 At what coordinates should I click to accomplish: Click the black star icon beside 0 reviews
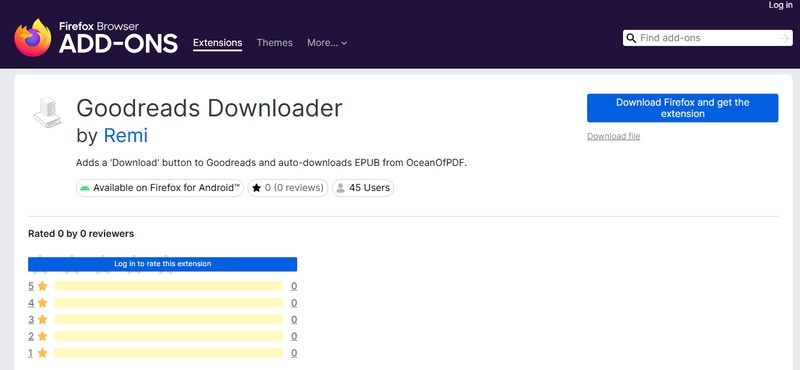(256, 188)
